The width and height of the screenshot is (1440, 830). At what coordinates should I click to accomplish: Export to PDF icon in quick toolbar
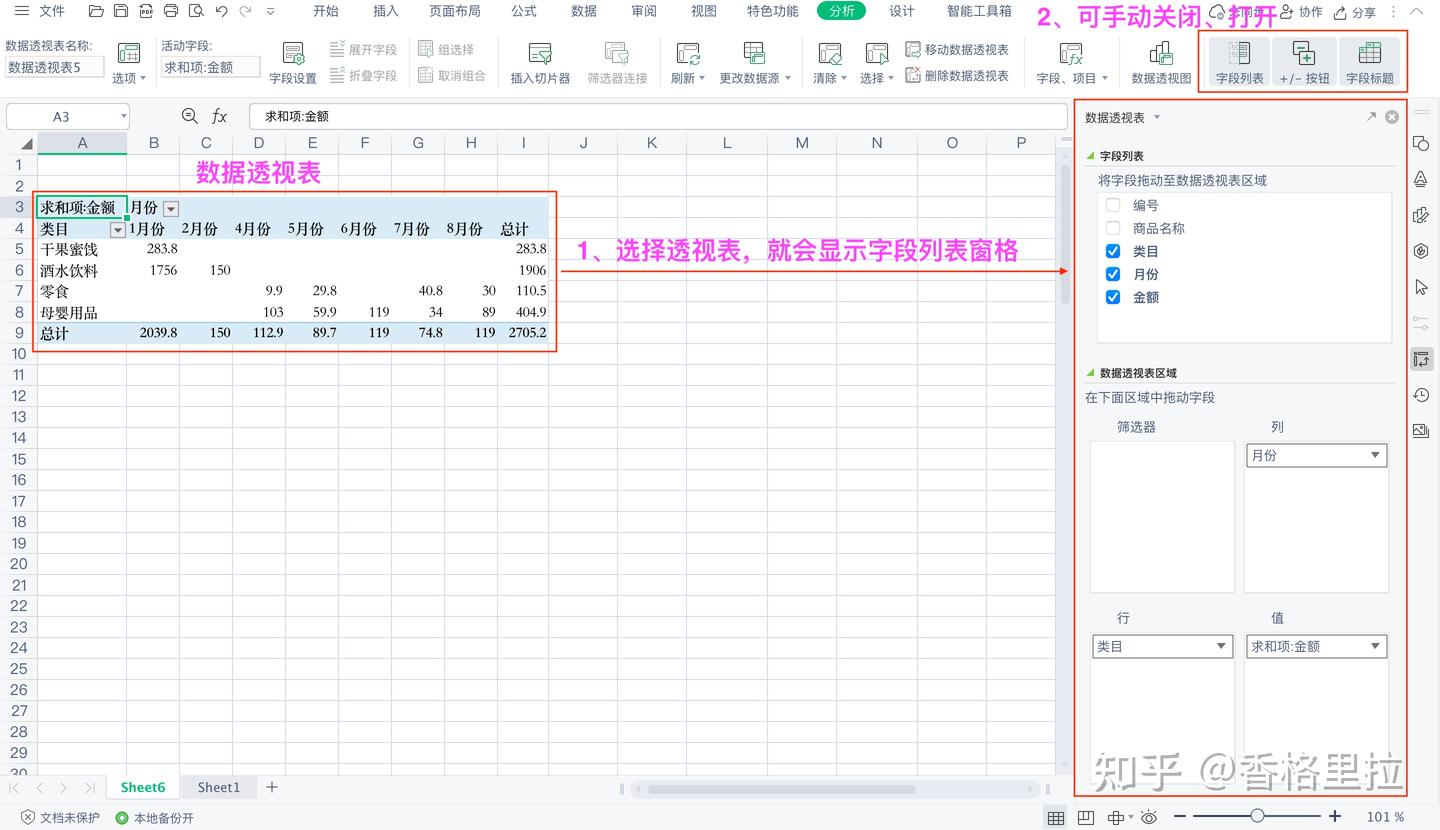click(x=146, y=12)
